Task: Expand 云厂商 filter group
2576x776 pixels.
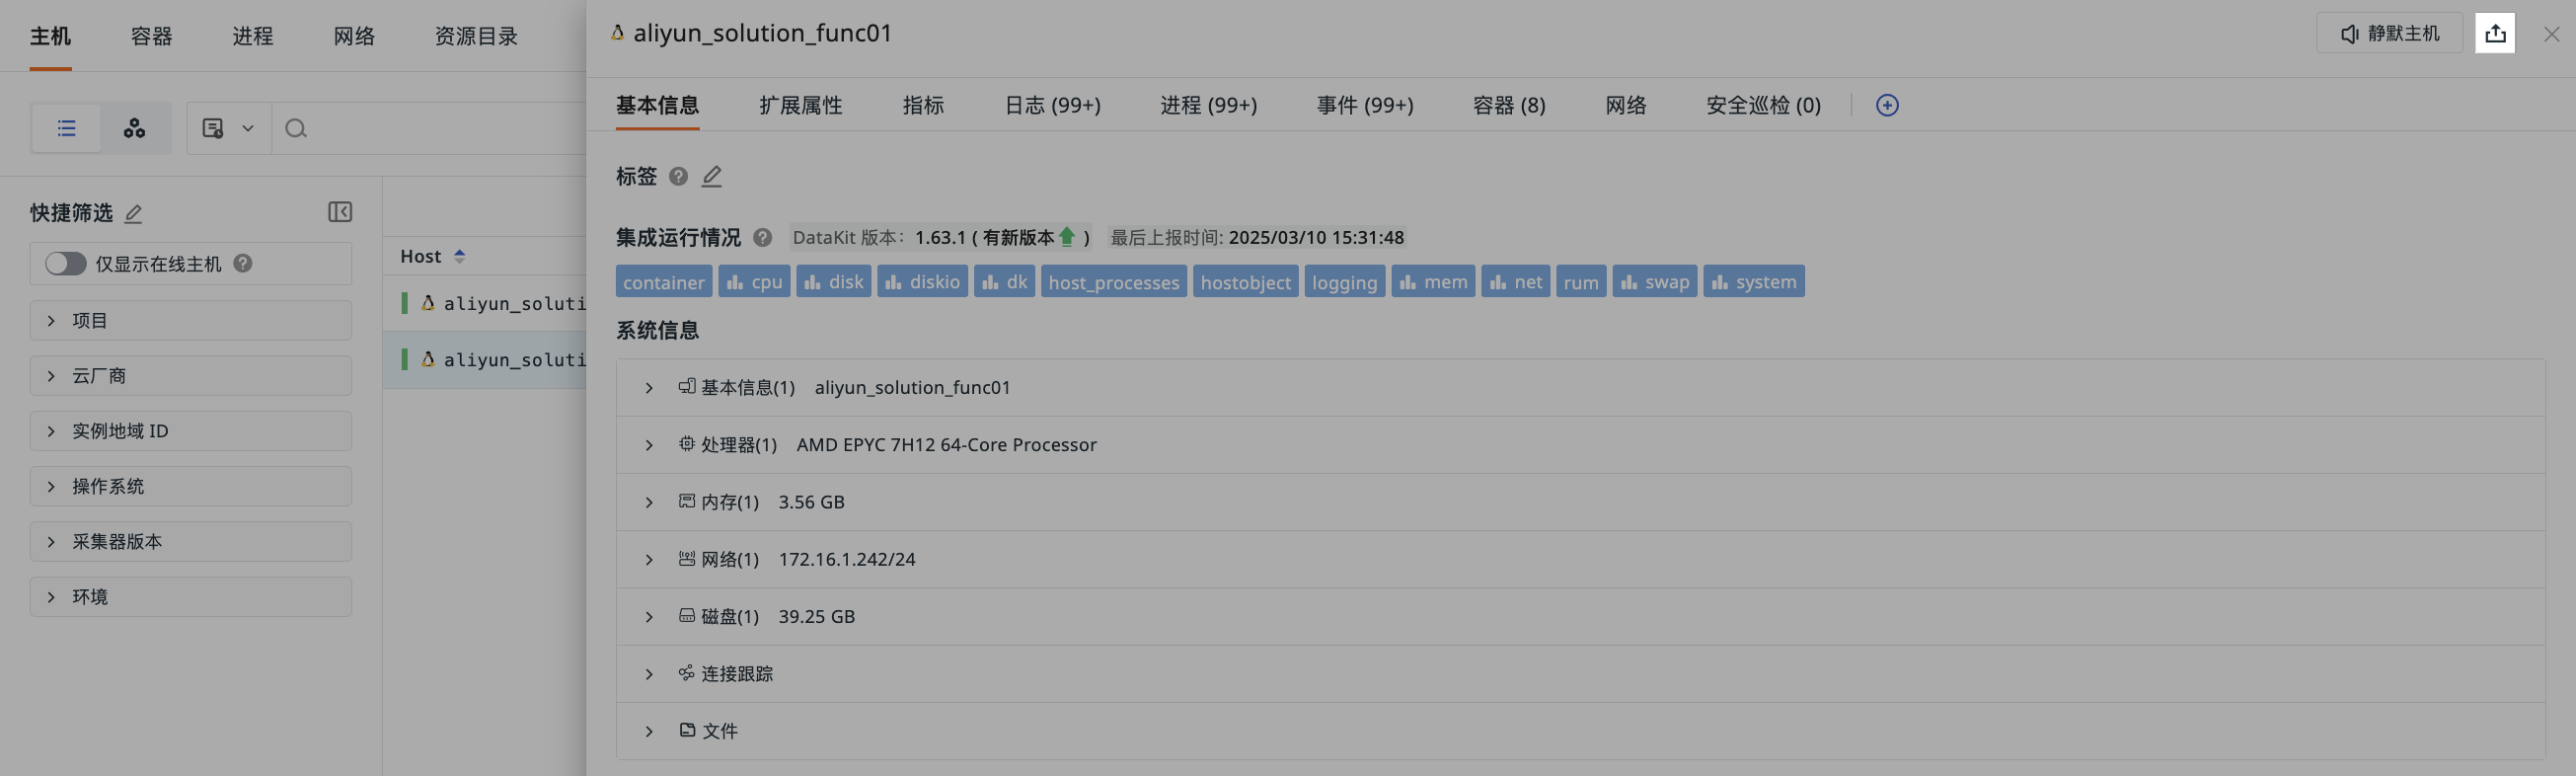Action: (x=190, y=376)
